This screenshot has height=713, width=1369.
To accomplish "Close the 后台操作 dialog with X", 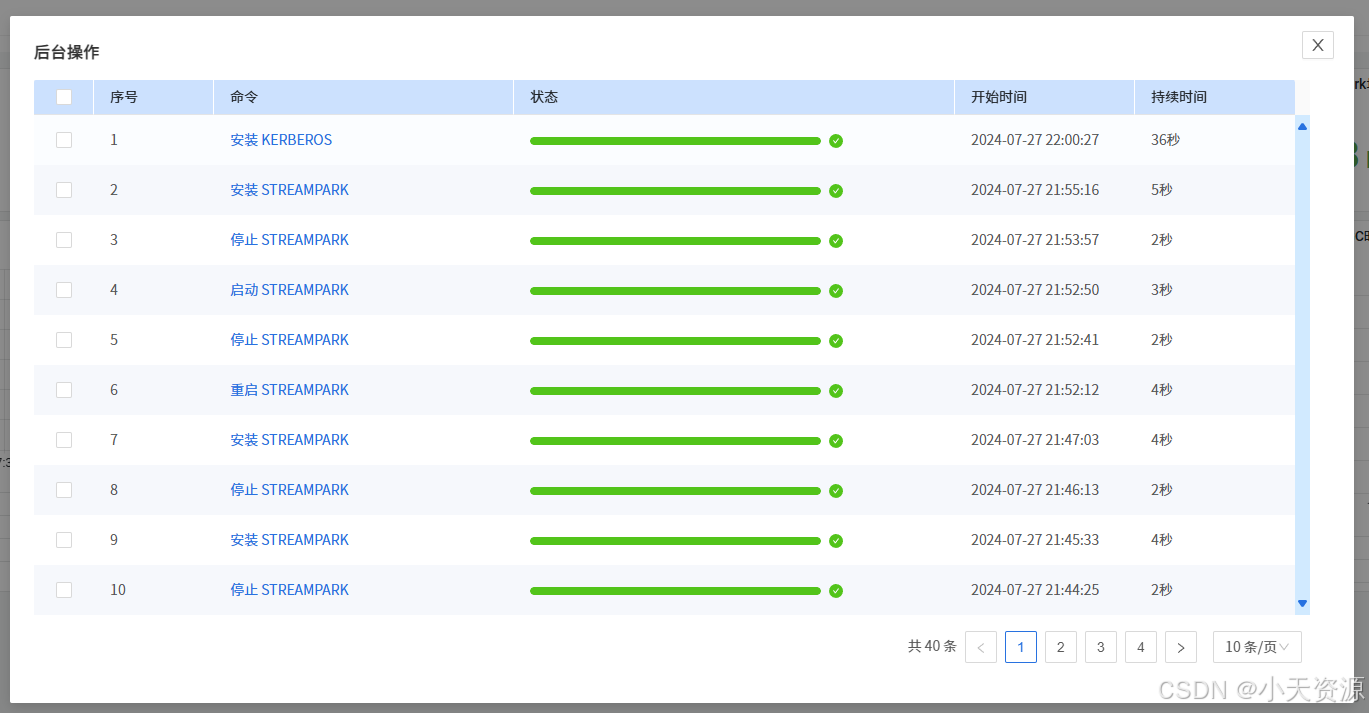I will click(x=1317, y=45).
